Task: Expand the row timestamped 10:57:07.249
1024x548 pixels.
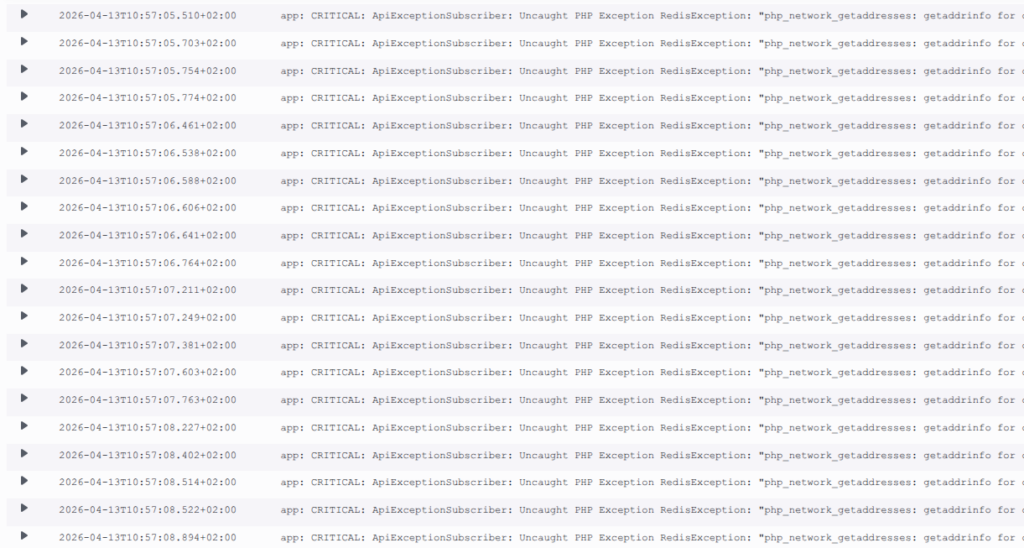Action: [x=24, y=315]
